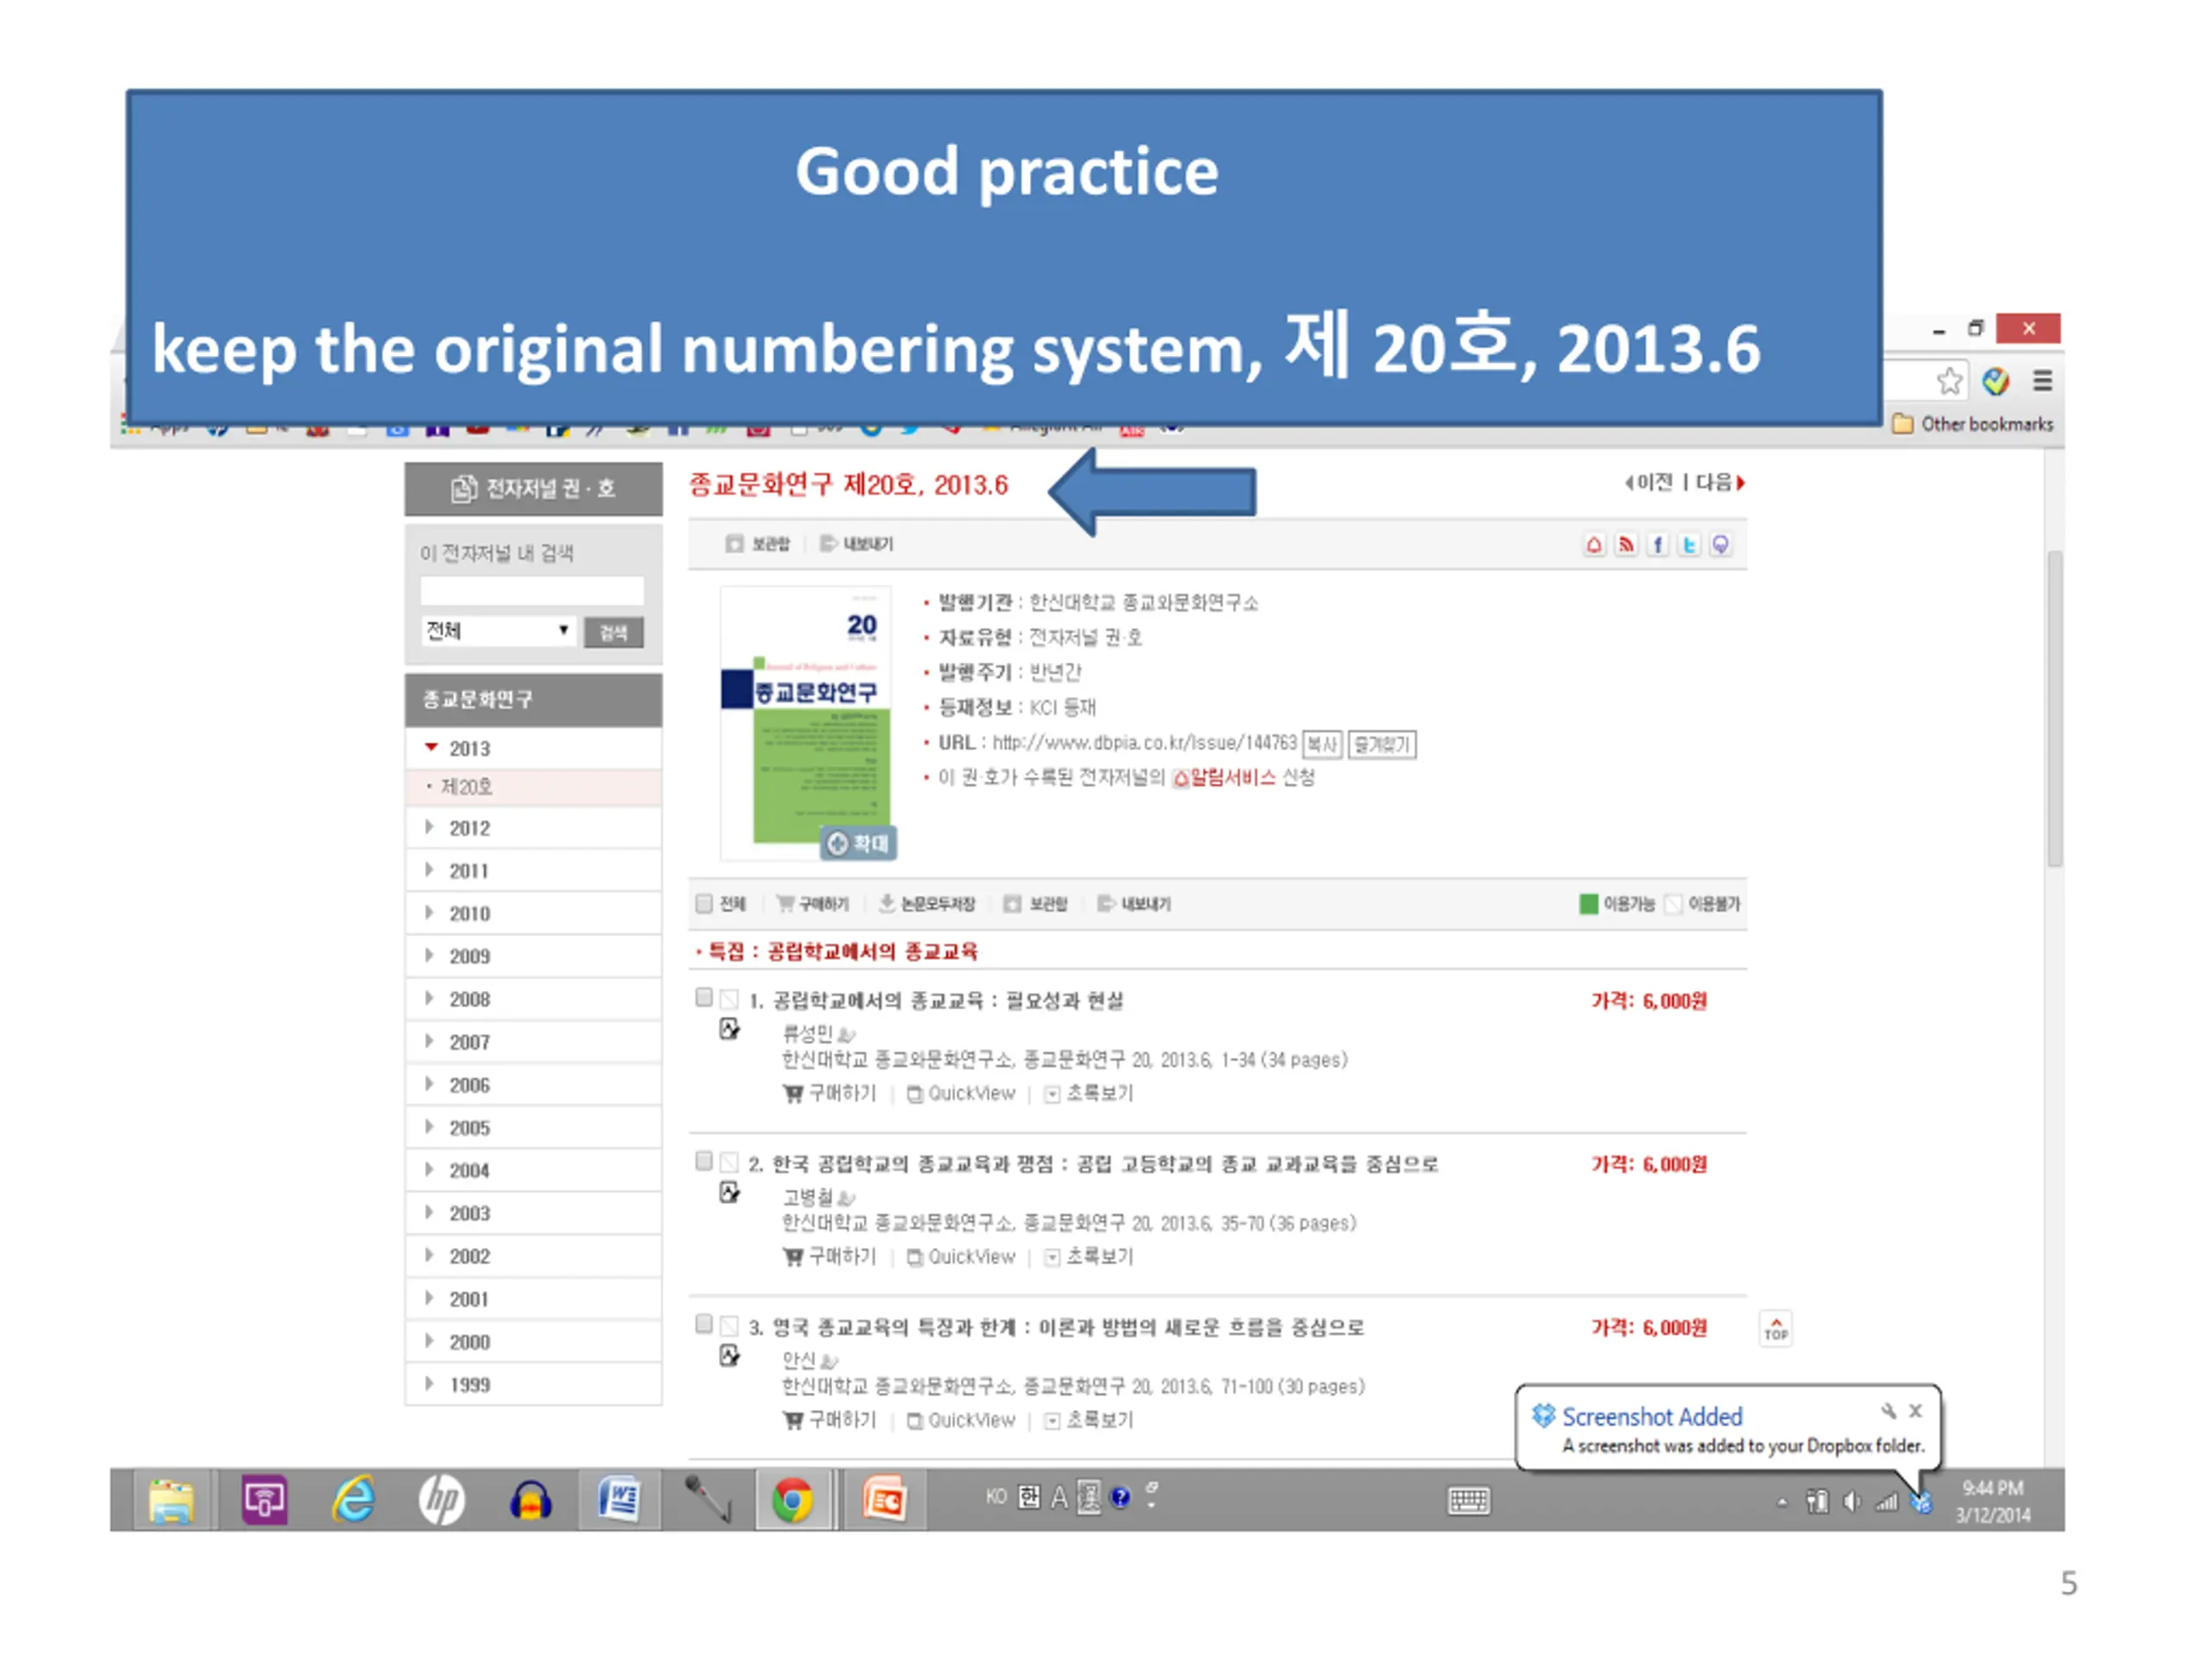Click 내보내기 in the top issue toolbar
2212x1659 pixels.
point(856,544)
